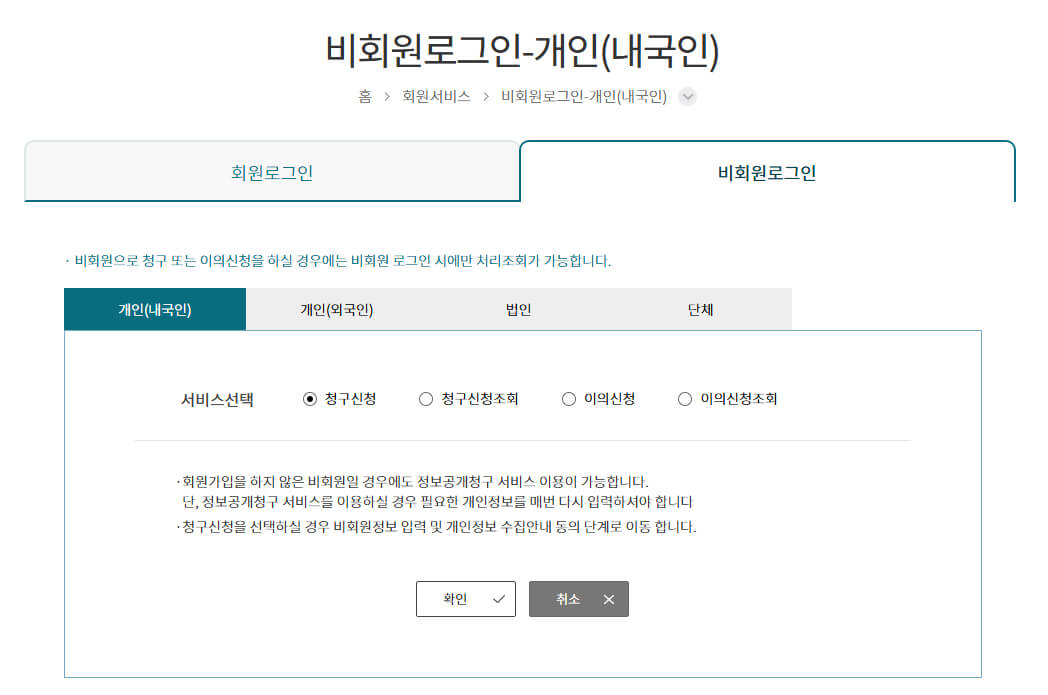Open the 법인 tab
This screenshot has width=1048, height=695.
(x=518, y=309)
